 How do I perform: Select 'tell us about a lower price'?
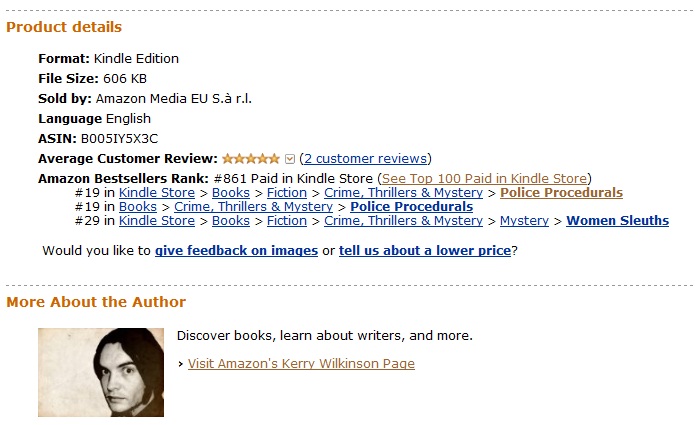tap(425, 250)
